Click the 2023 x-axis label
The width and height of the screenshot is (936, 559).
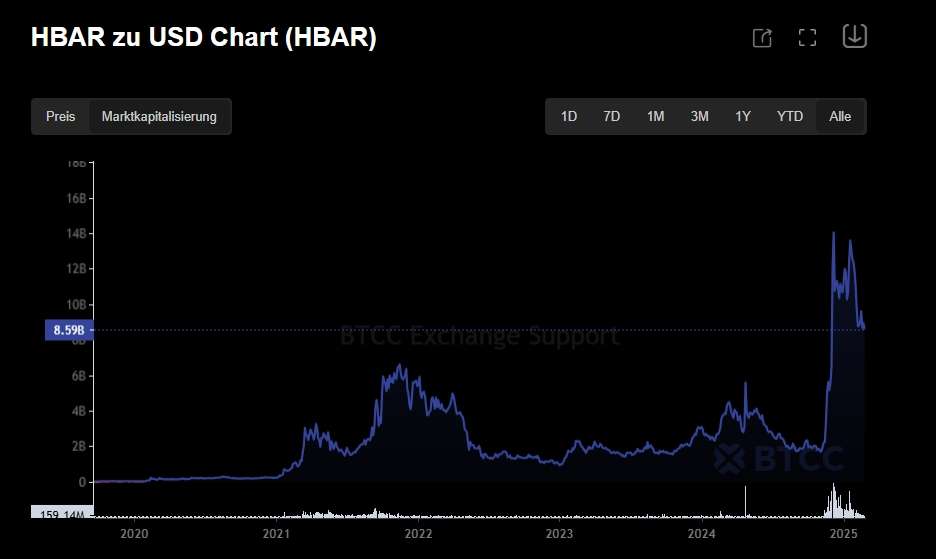pos(559,533)
